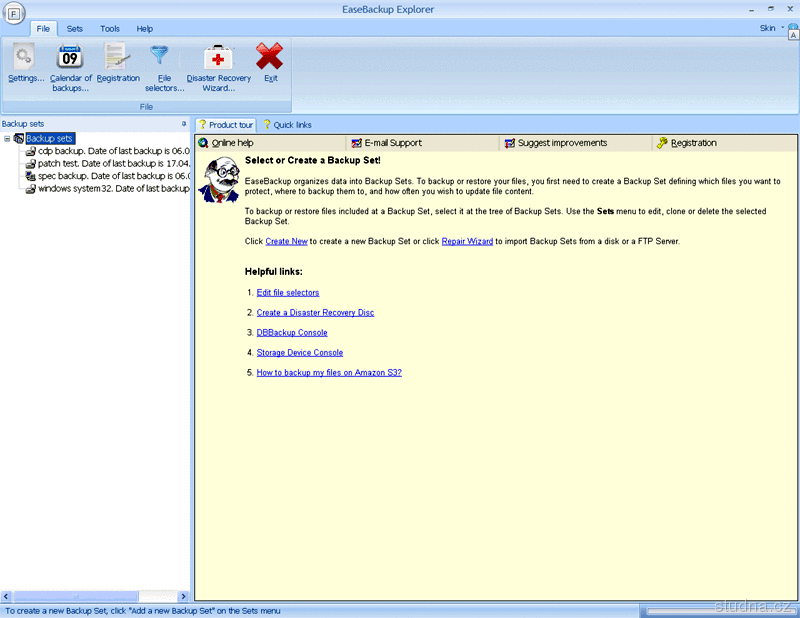800x618 pixels.
Task: Follow the Repair Wizard link
Action: 467,241
